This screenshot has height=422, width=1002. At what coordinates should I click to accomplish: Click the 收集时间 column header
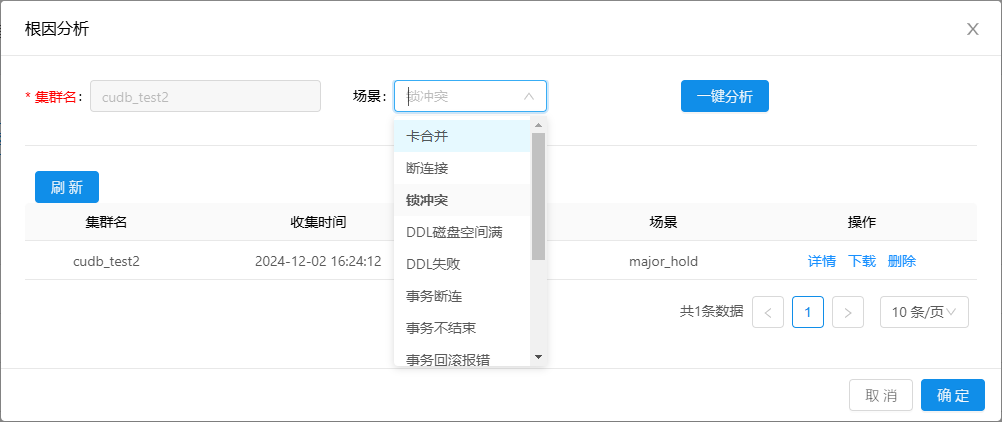pyautogui.click(x=318, y=222)
